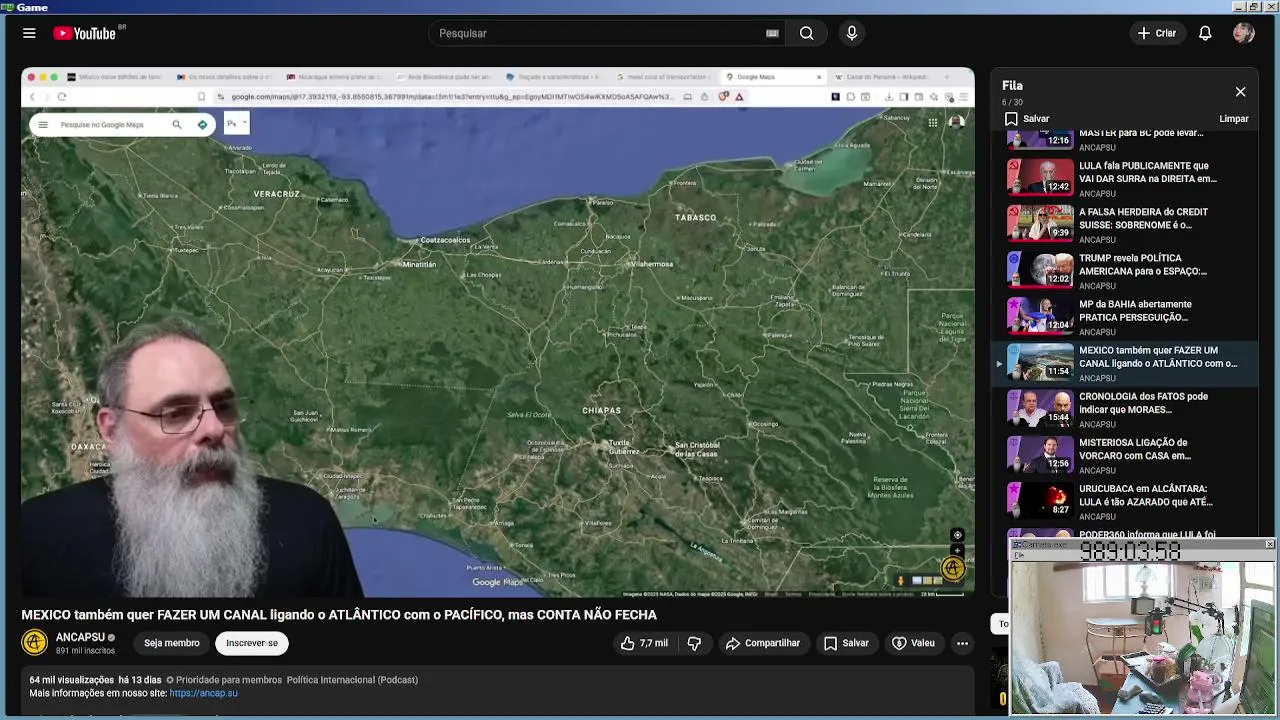1280x720 pixels.
Task: Open ANCAPSU channel name link below video
Action: (x=80, y=637)
